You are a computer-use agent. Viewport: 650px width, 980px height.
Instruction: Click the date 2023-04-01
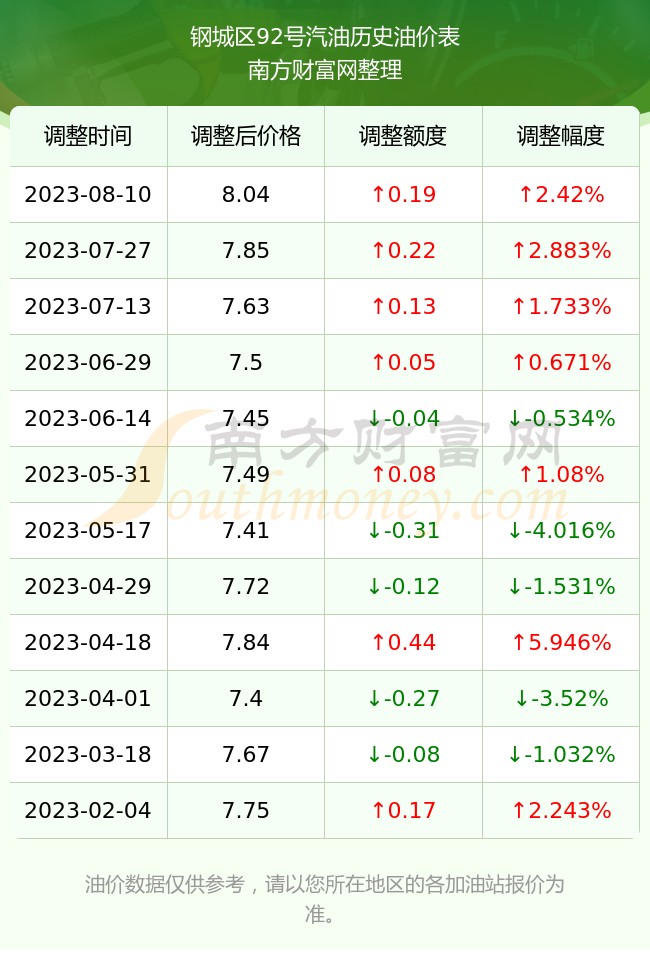tap(88, 698)
